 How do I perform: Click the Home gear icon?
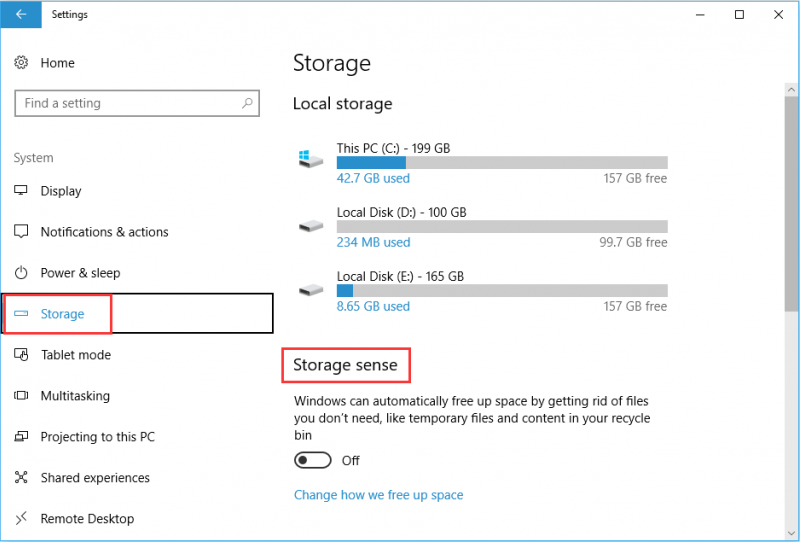click(x=21, y=63)
